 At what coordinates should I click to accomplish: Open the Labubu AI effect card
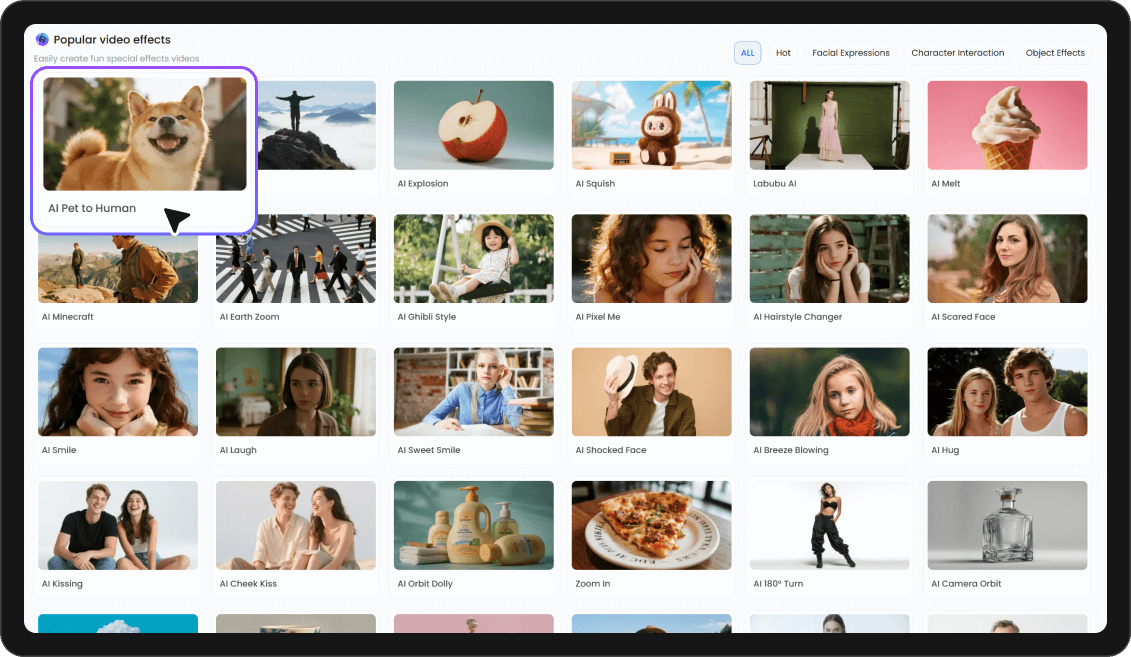click(829, 125)
